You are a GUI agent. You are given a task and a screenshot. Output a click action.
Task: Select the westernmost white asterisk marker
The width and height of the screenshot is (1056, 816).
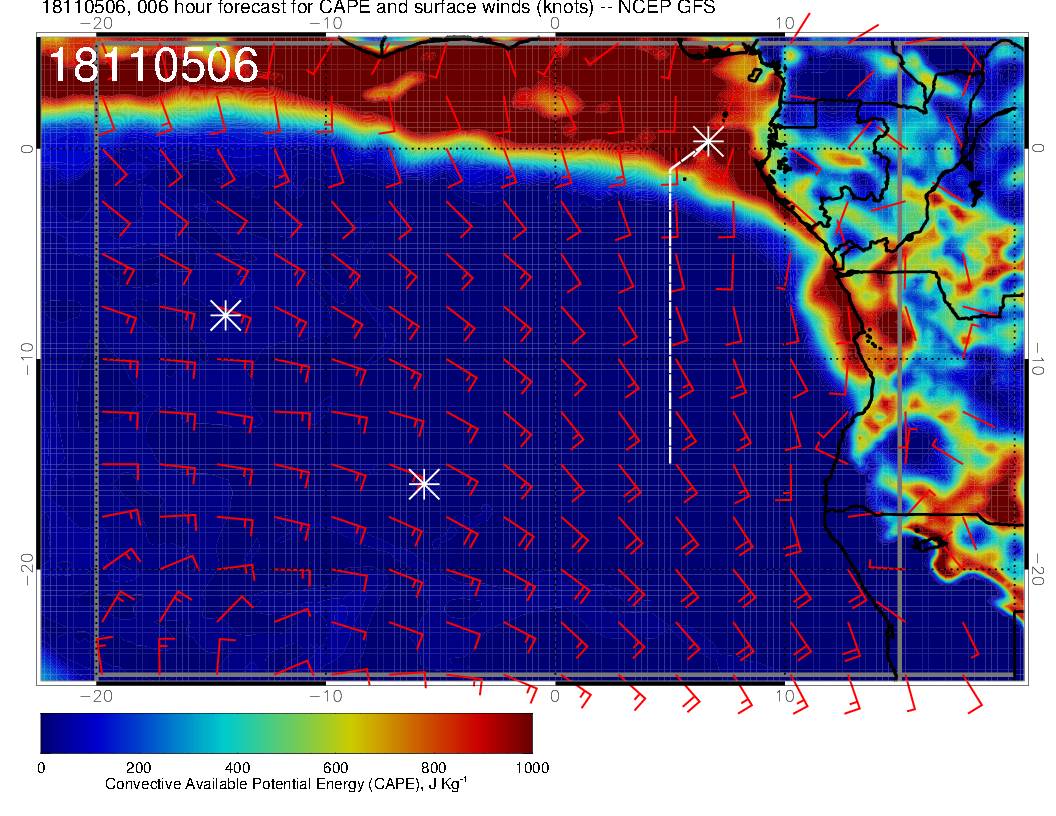tap(225, 314)
